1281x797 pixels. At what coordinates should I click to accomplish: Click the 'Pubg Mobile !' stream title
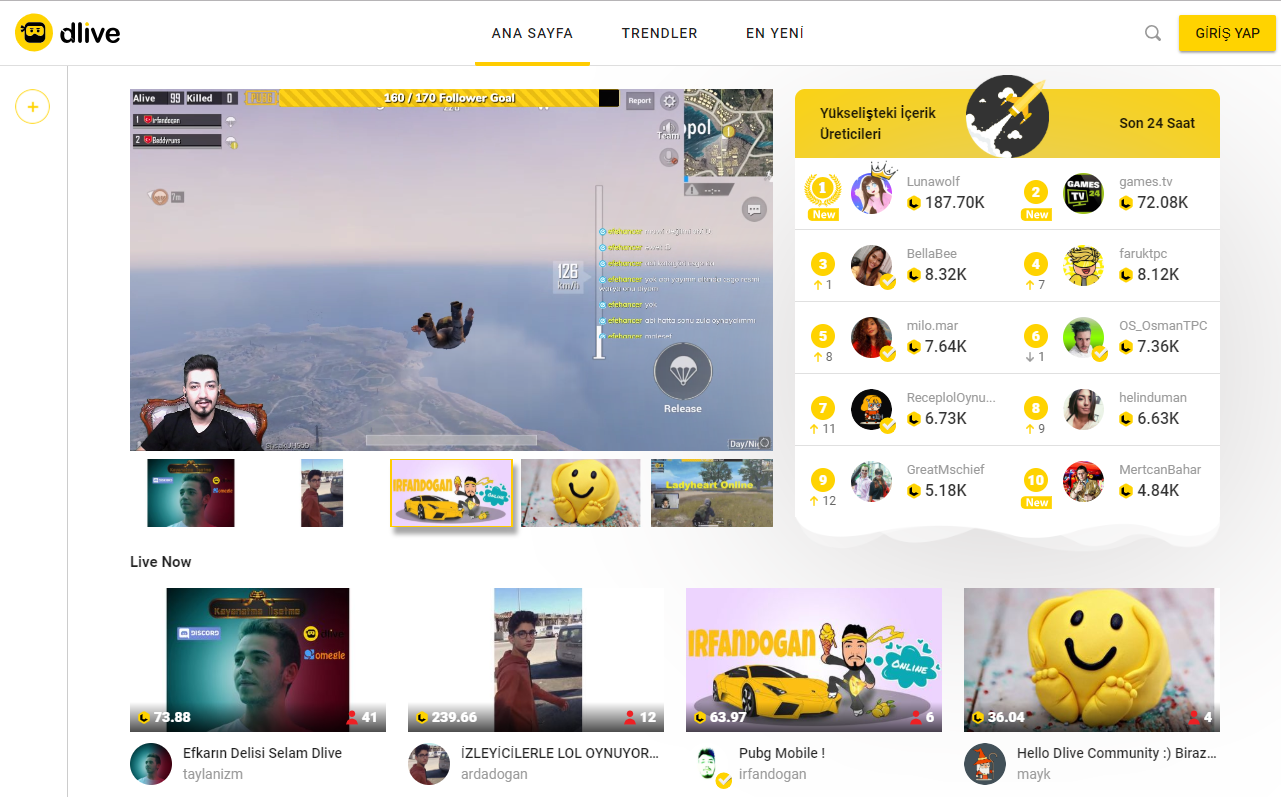pyautogui.click(x=782, y=753)
